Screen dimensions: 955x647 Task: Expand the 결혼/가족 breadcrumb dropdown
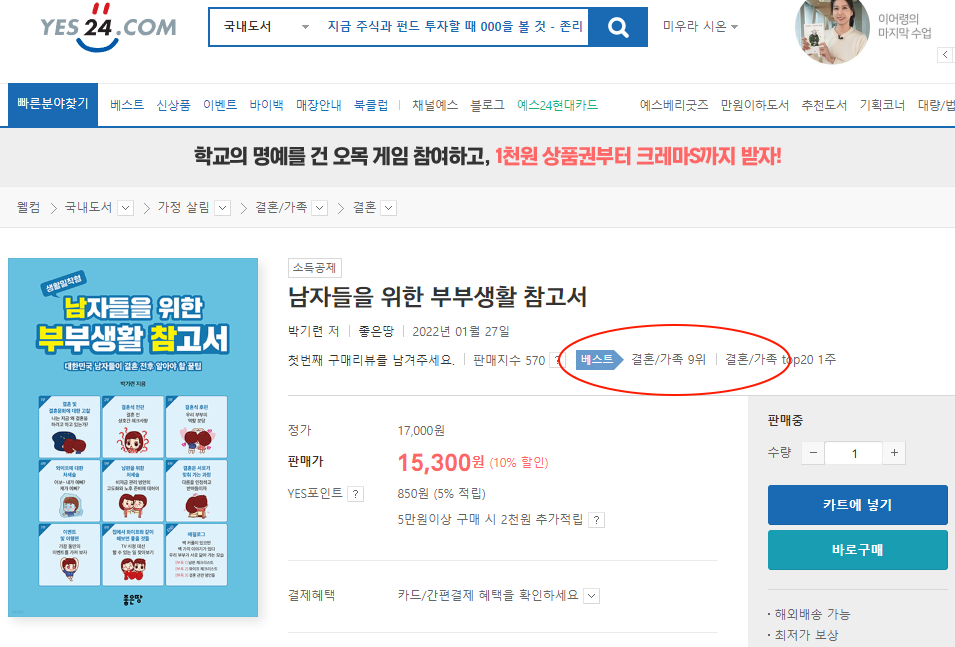pyautogui.click(x=320, y=208)
